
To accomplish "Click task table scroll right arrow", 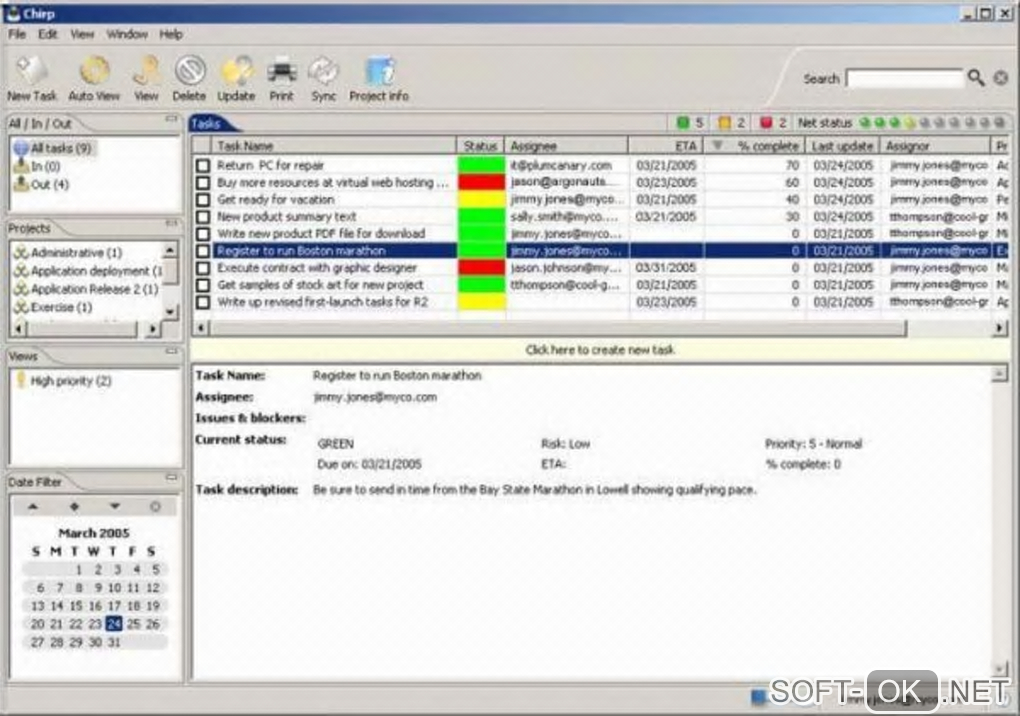I will (x=1000, y=328).
